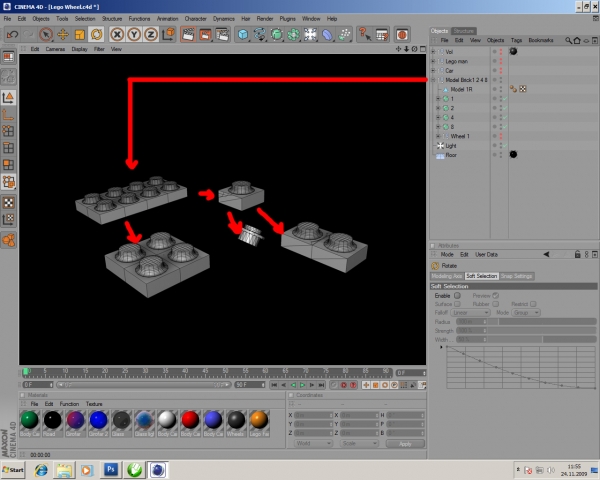The height and width of the screenshot is (480, 600).
Task: Open the Array modeling objects icon
Action: pos(293,34)
